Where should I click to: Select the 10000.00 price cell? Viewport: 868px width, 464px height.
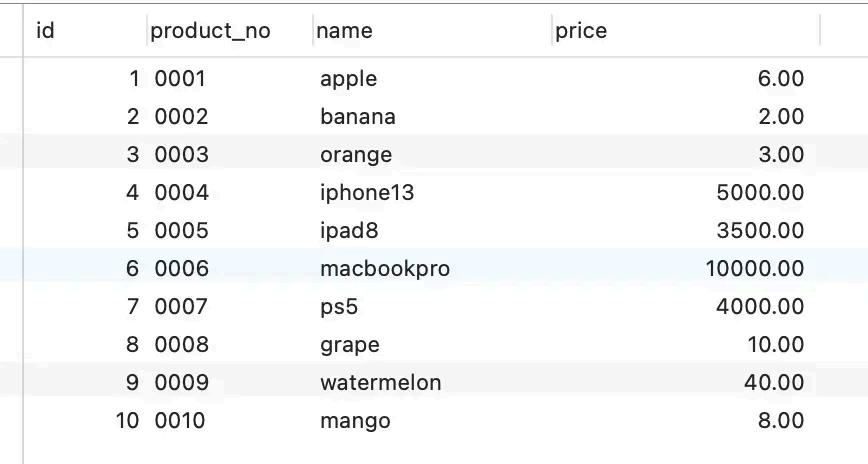pyautogui.click(x=754, y=269)
